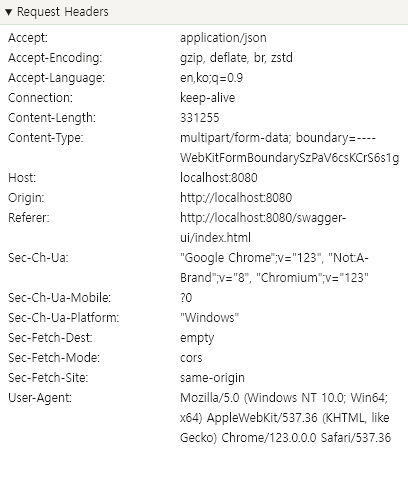Viewport: 408px width, 478px height.
Task: Select the Host value localhost:8080
Action: 219,178
